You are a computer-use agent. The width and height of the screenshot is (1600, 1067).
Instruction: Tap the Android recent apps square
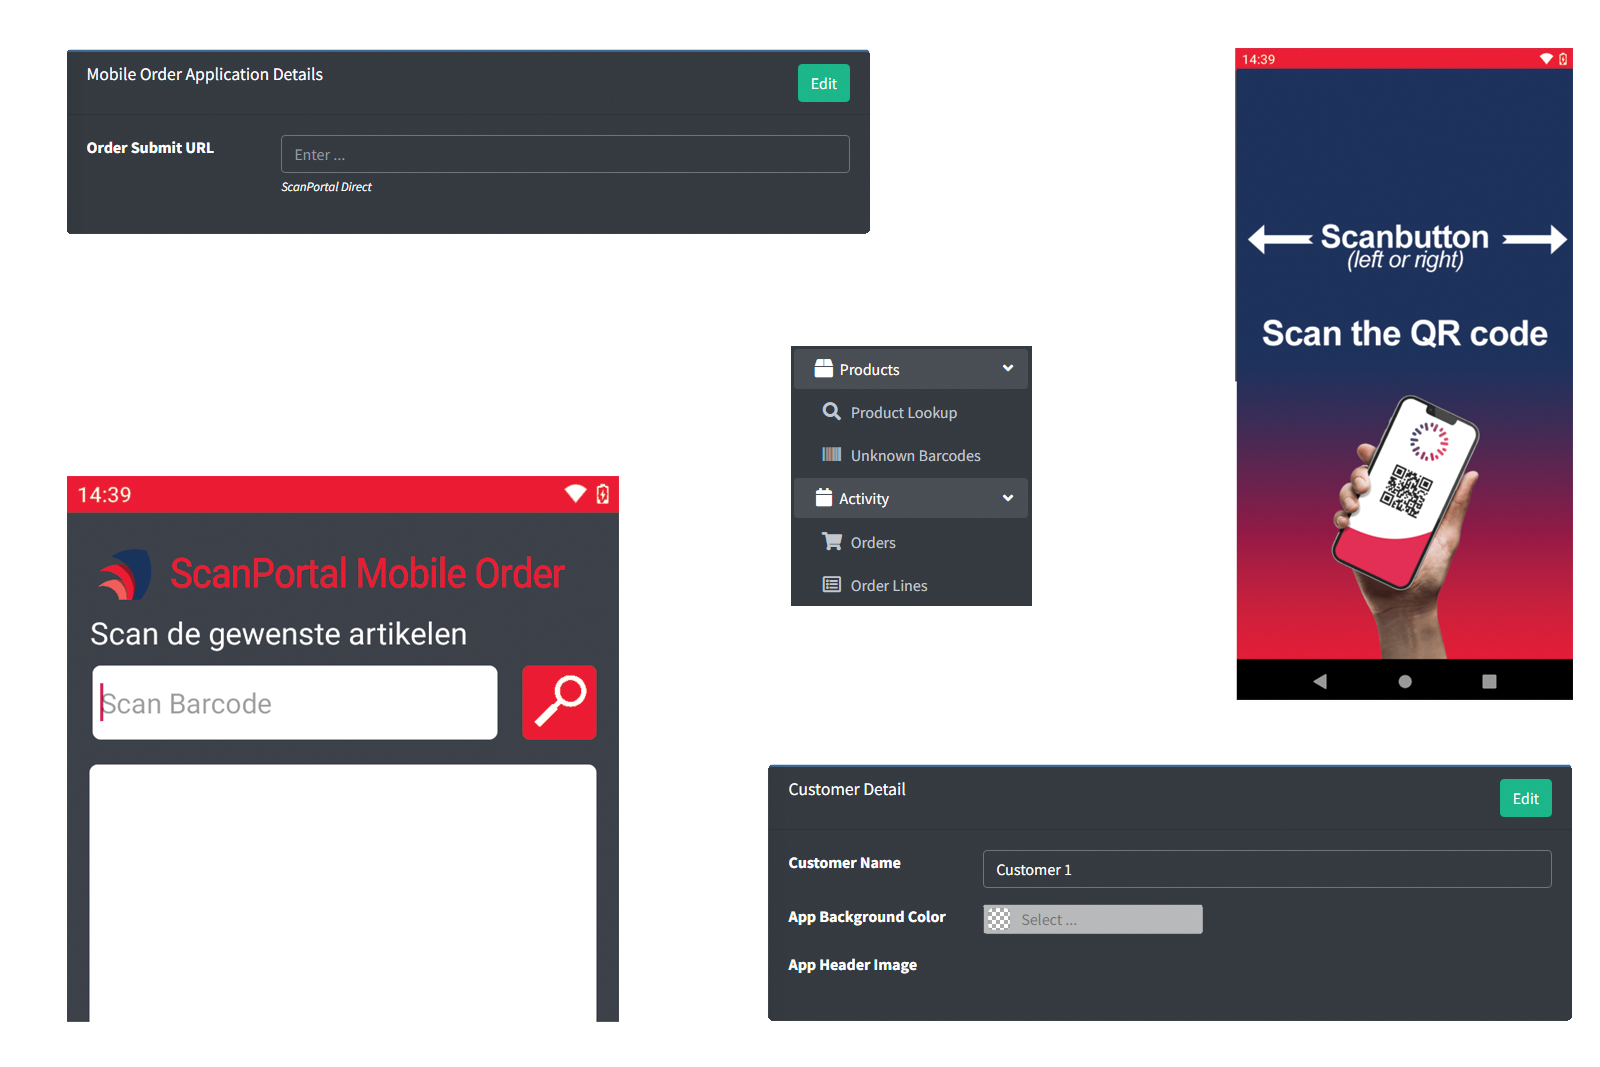click(x=1489, y=681)
